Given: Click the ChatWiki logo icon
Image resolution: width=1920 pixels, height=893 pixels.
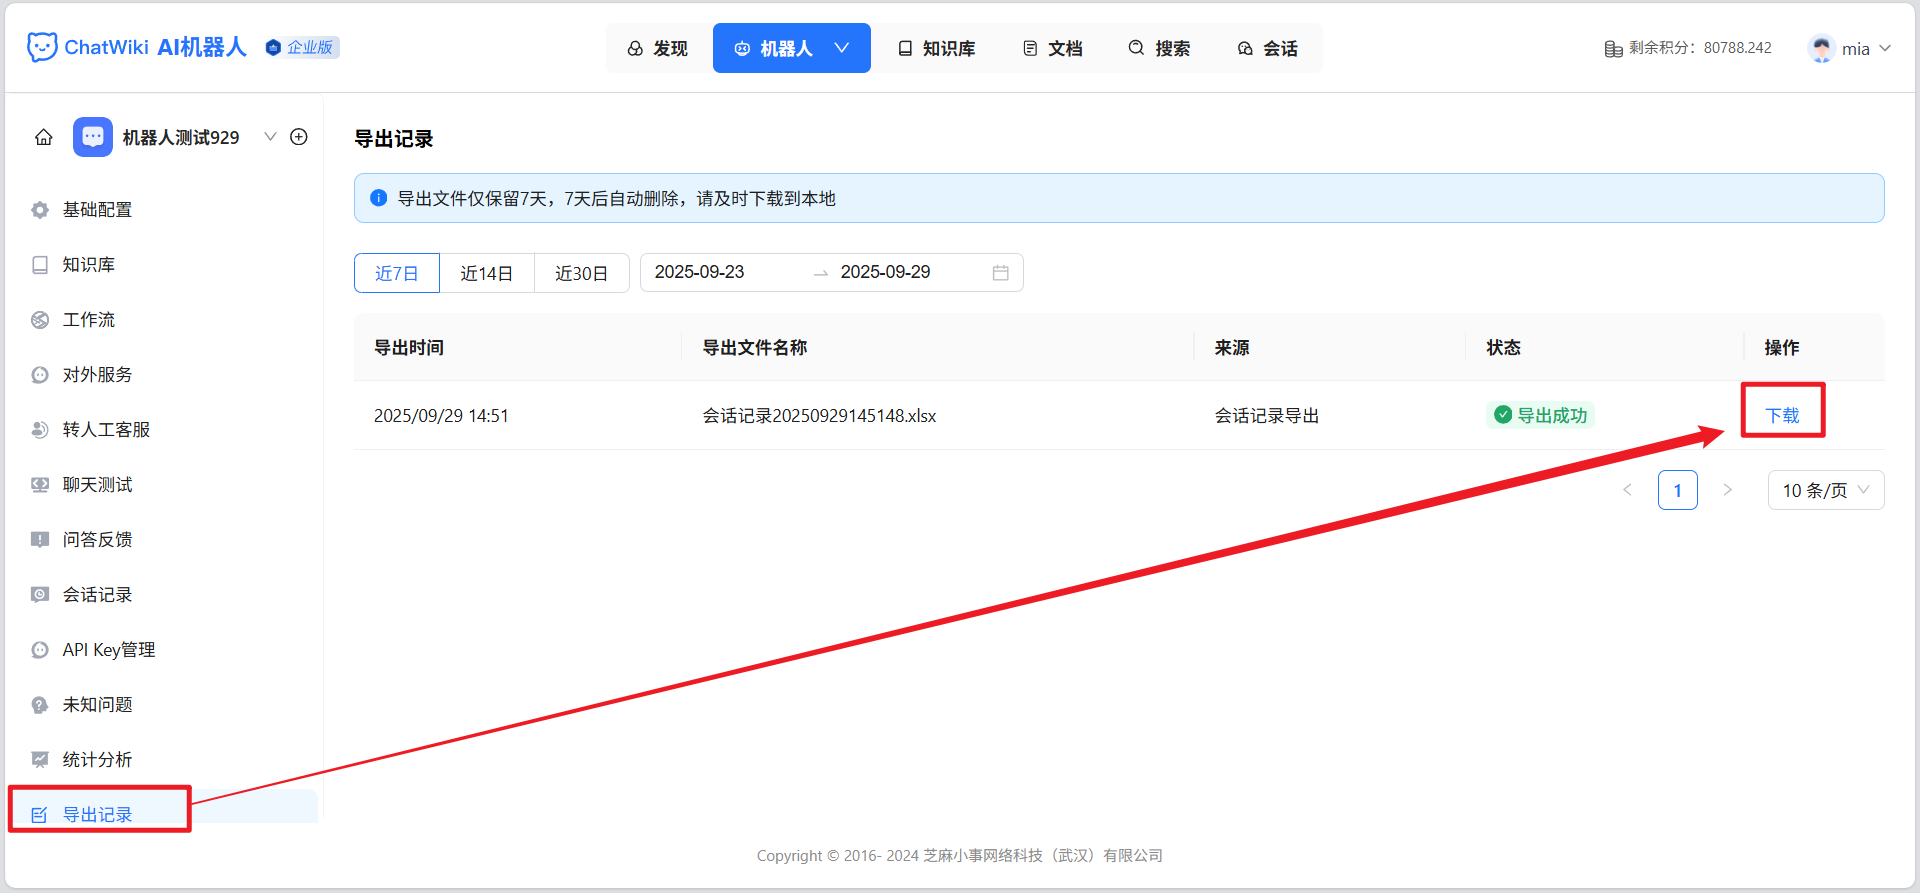Looking at the screenshot, I should (x=42, y=47).
